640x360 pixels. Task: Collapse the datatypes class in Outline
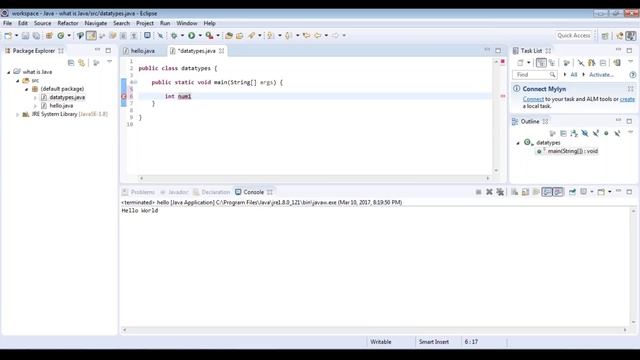coord(518,143)
